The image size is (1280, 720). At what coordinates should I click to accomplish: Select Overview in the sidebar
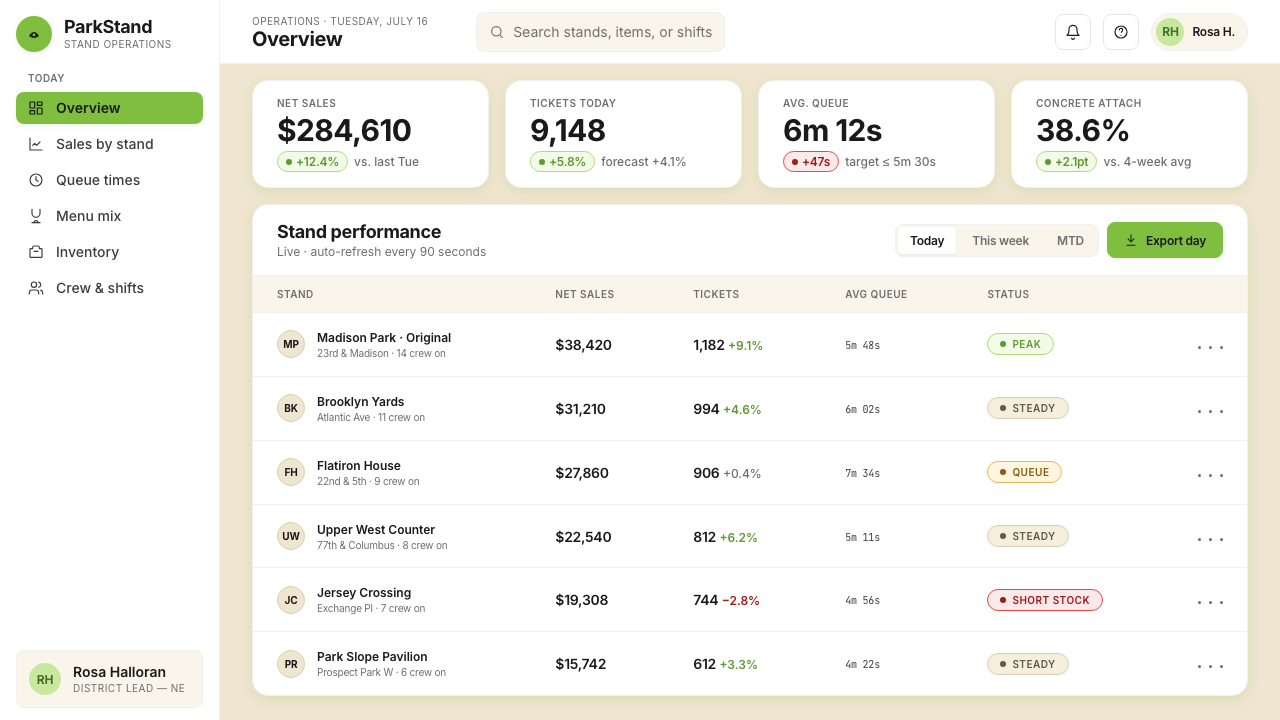point(109,108)
